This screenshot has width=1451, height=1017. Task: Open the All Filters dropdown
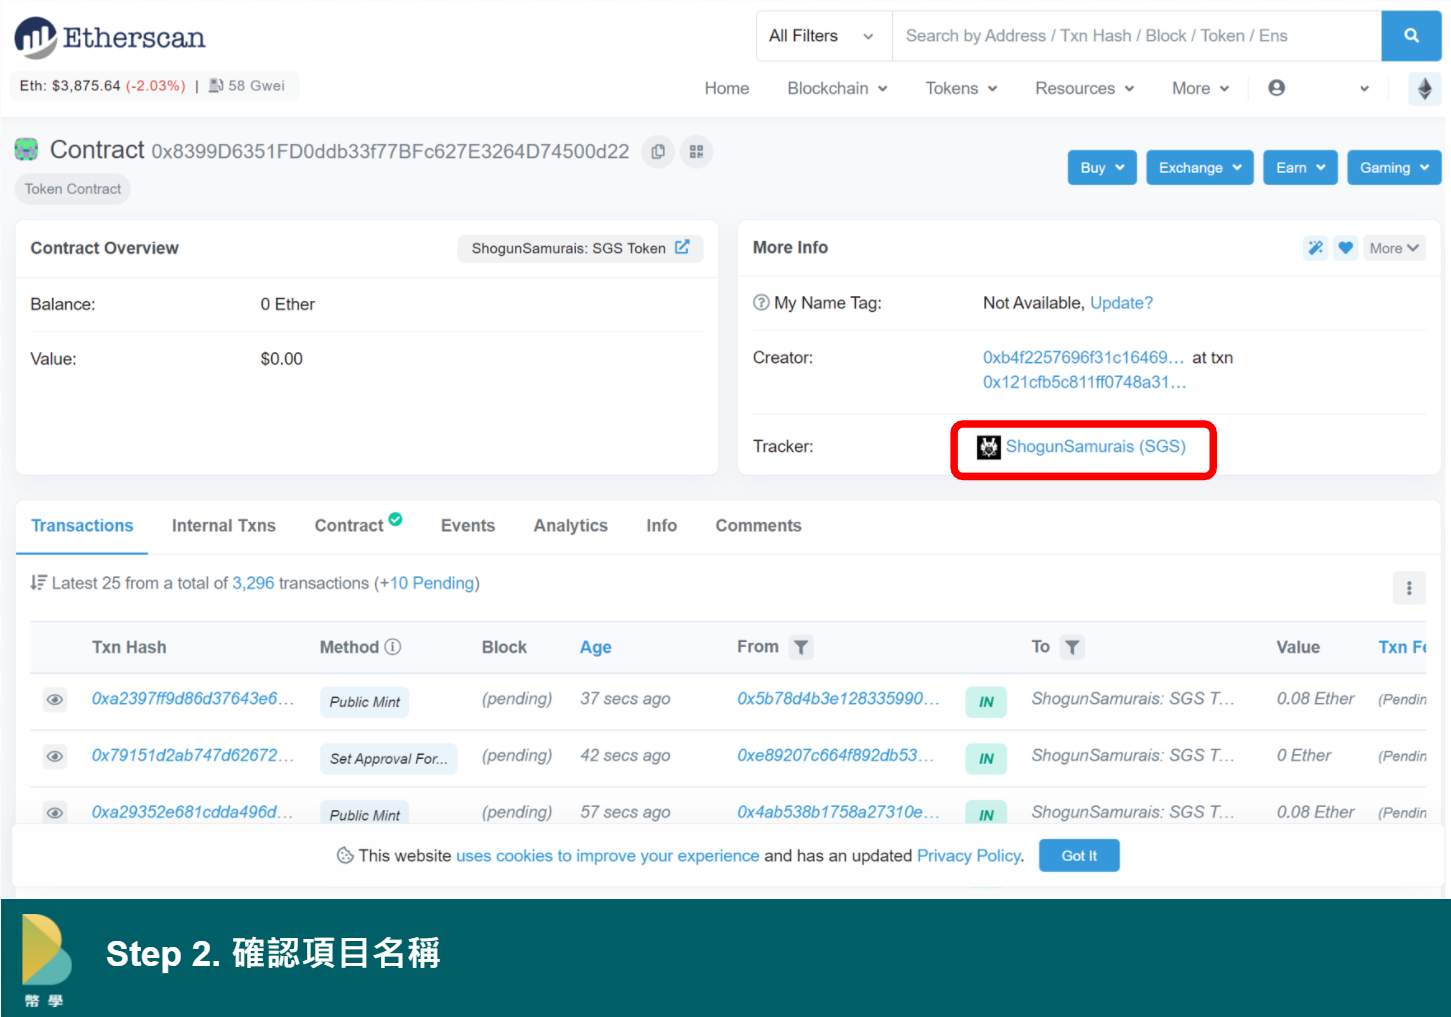coord(824,36)
